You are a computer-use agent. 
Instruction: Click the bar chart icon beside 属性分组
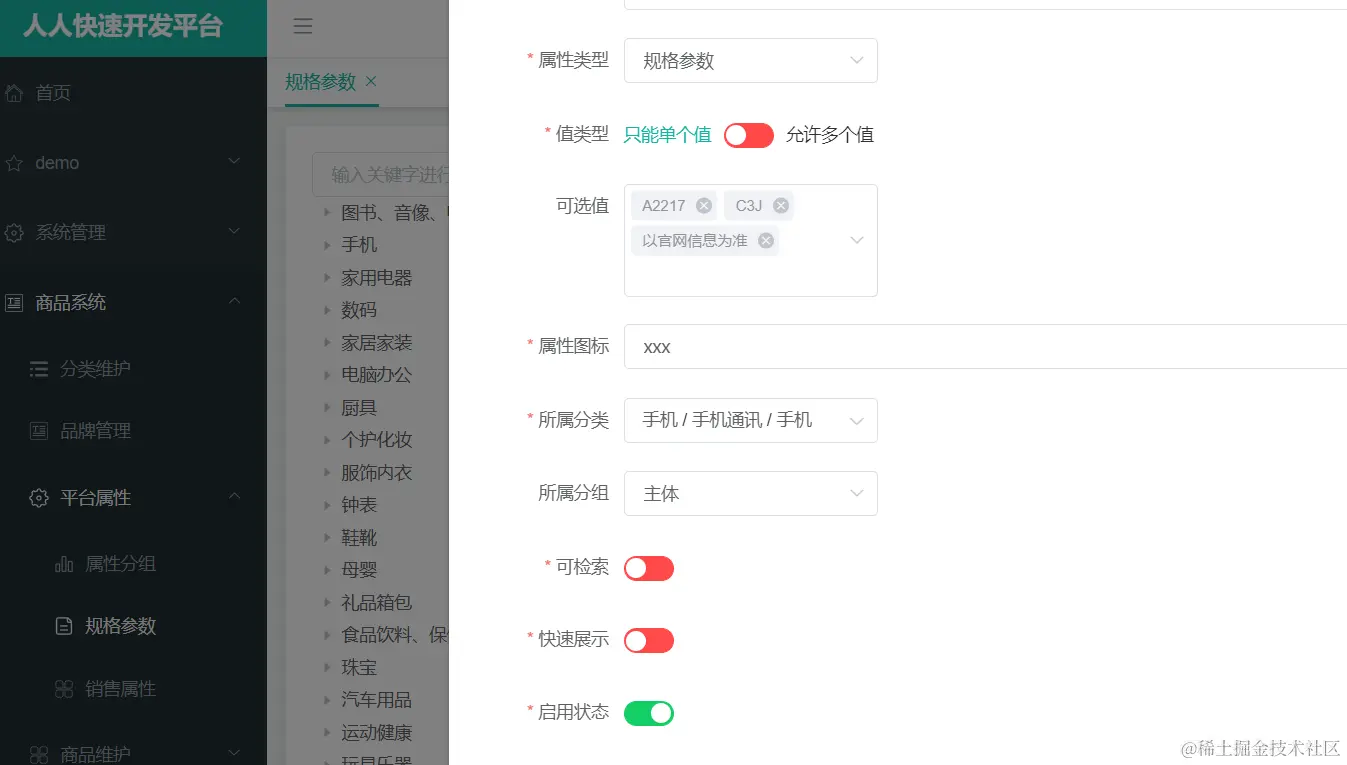(x=64, y=564)
